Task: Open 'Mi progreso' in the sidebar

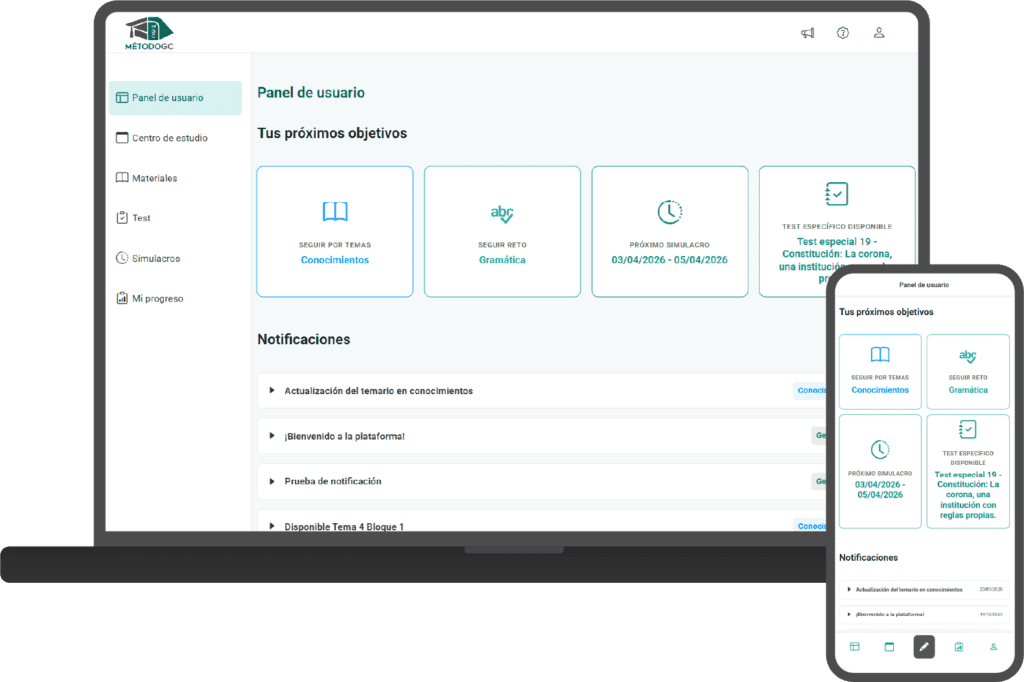Action: [157, 298]
